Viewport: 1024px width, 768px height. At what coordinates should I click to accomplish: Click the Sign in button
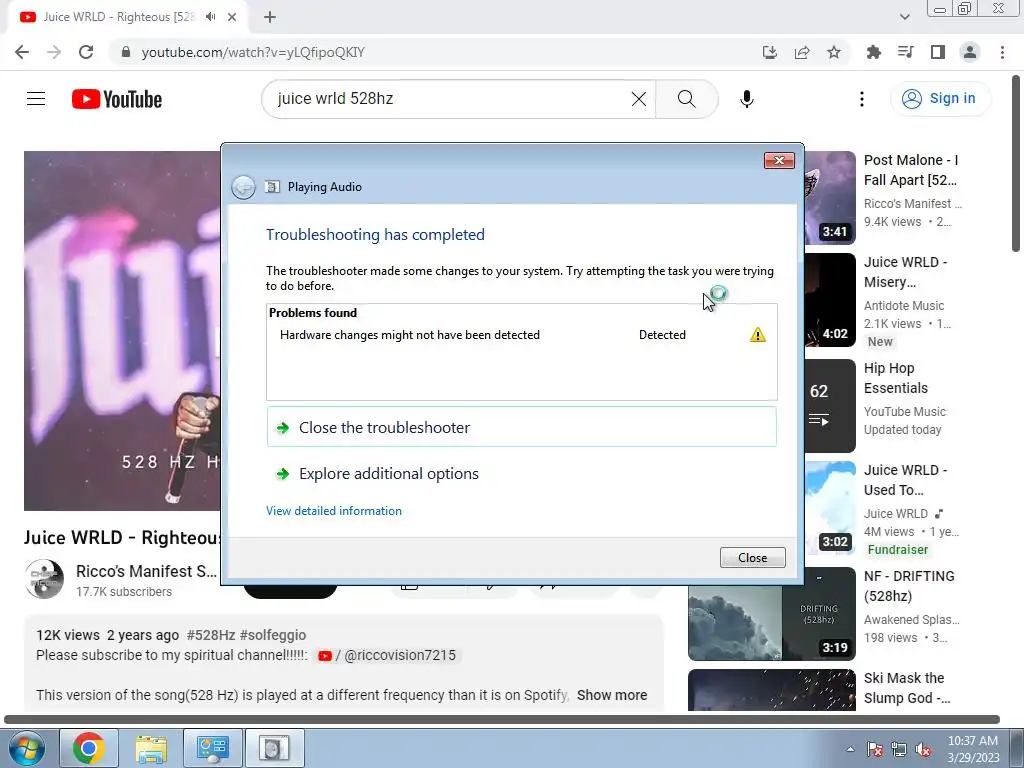(x=940, y=99)
